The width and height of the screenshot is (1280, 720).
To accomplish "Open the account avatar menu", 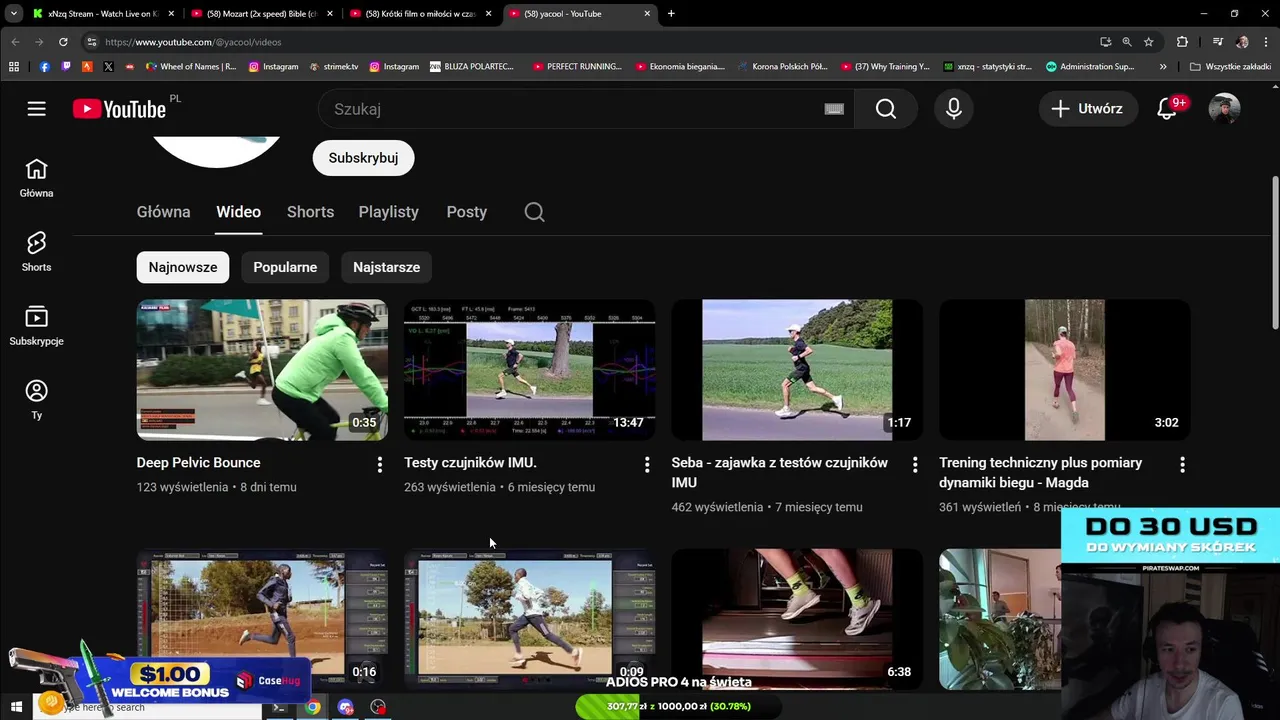I will 1224,109.
